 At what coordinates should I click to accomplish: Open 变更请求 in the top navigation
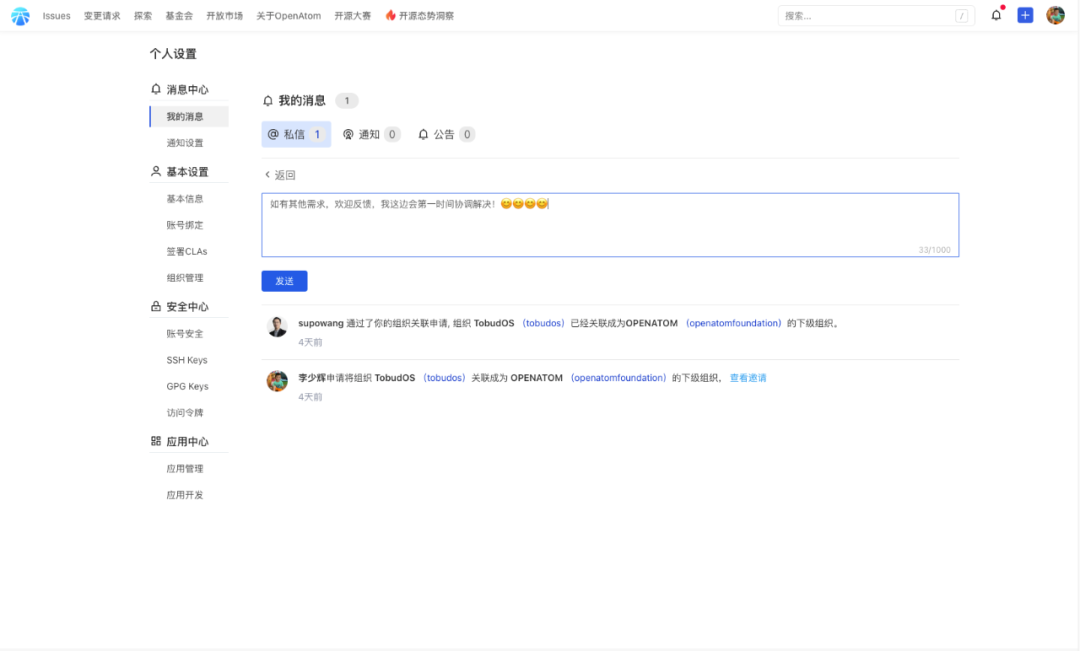[102, 16]
